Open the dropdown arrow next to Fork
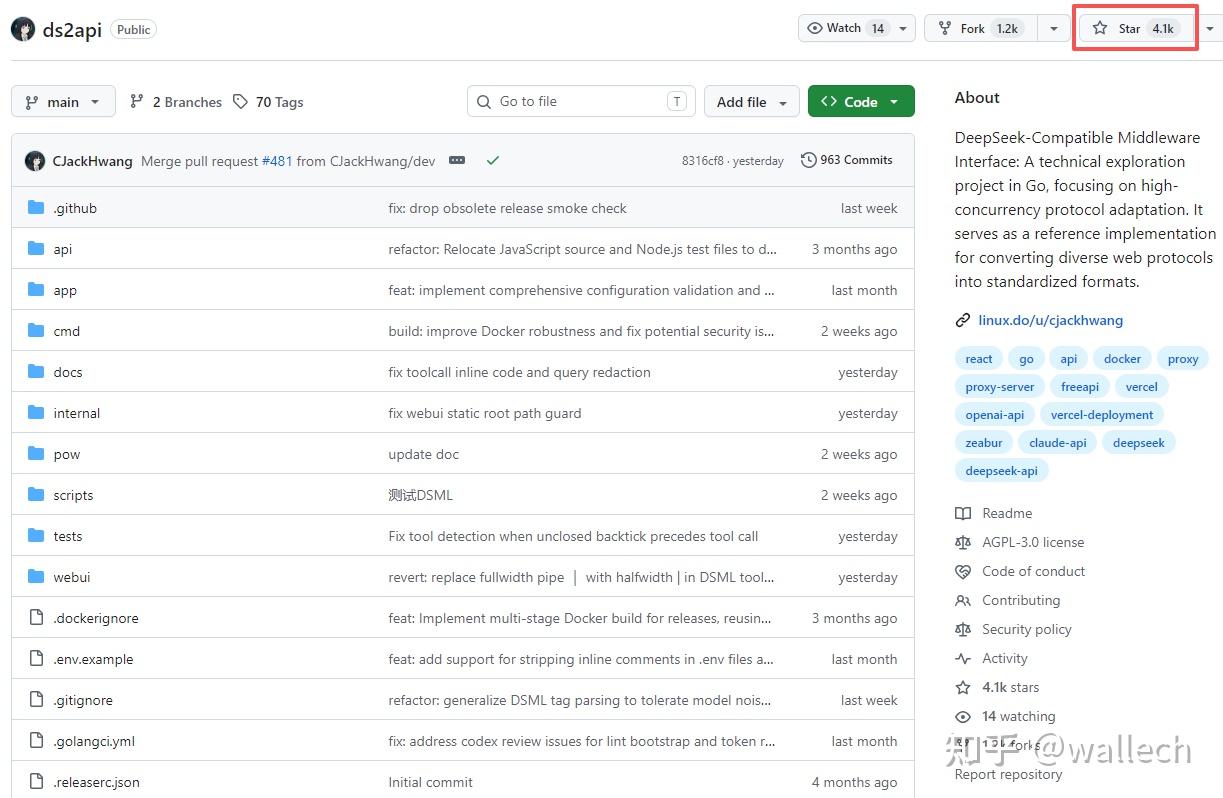Screen dimensions: 1223x798 (x=1053, y=29)
